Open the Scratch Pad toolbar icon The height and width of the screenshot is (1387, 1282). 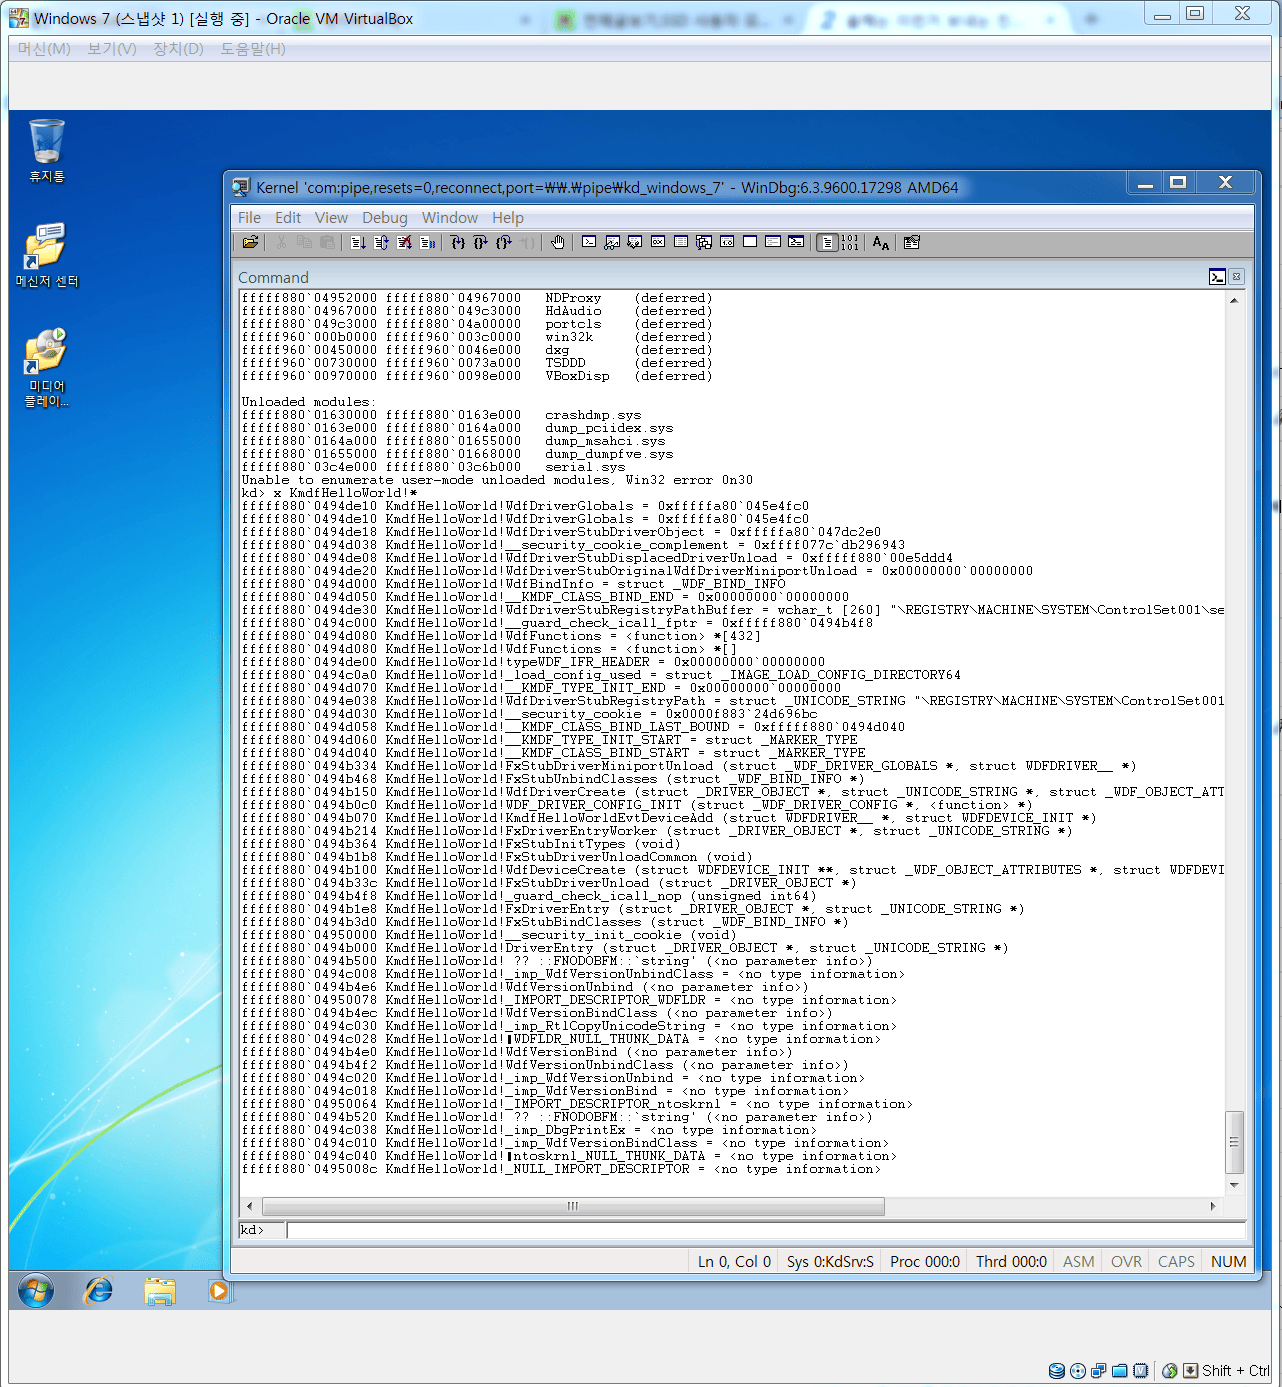pyautogui.click(x=750, y=242)
